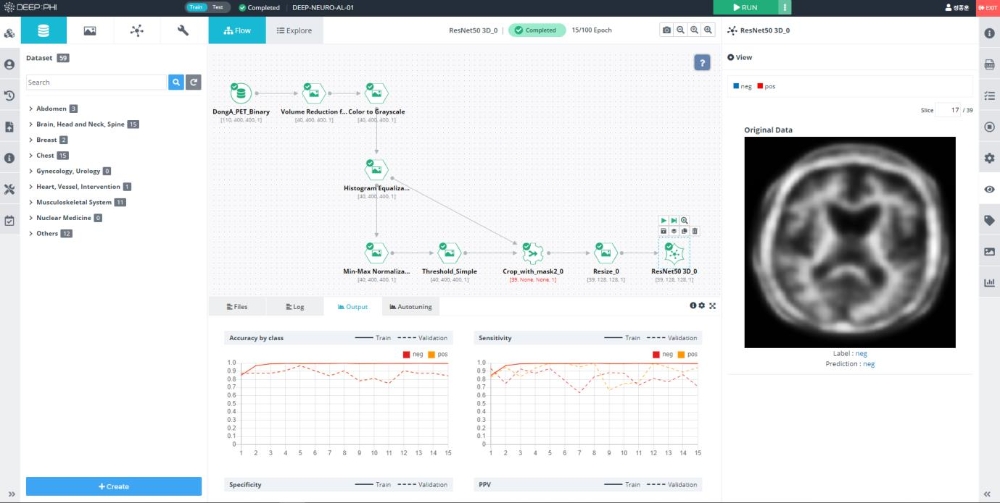Open the Dataset panel tab icon
Image resolution: width=1000 pixels, height=503 pixels.
pyautogui.click(x=43, y=30)
